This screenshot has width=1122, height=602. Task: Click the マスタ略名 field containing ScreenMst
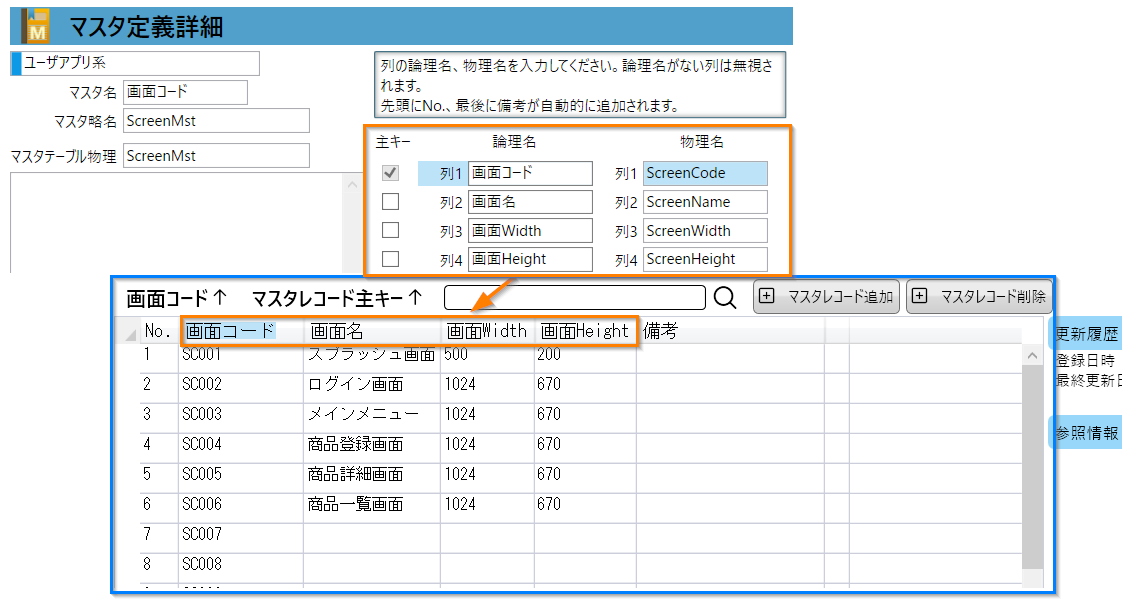pyautogui.click(x=216, y=121)
